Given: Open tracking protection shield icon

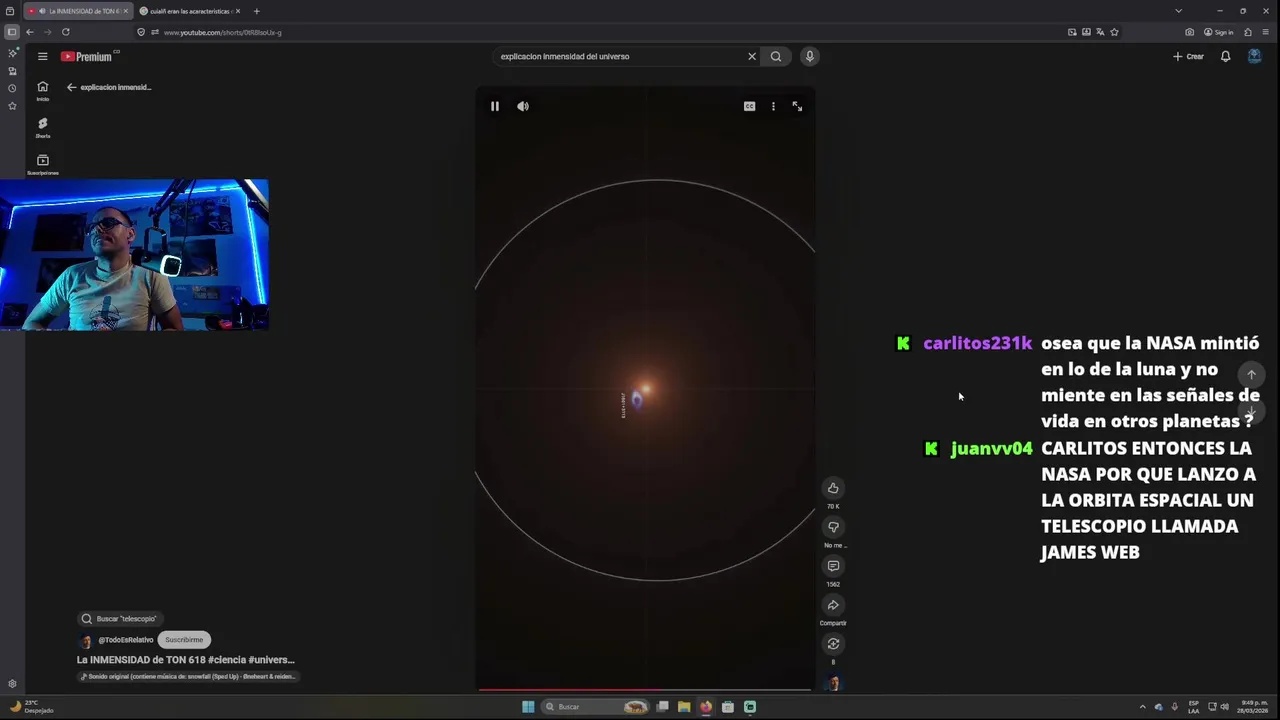Looking at the screenshot, I should coord(142,32).
